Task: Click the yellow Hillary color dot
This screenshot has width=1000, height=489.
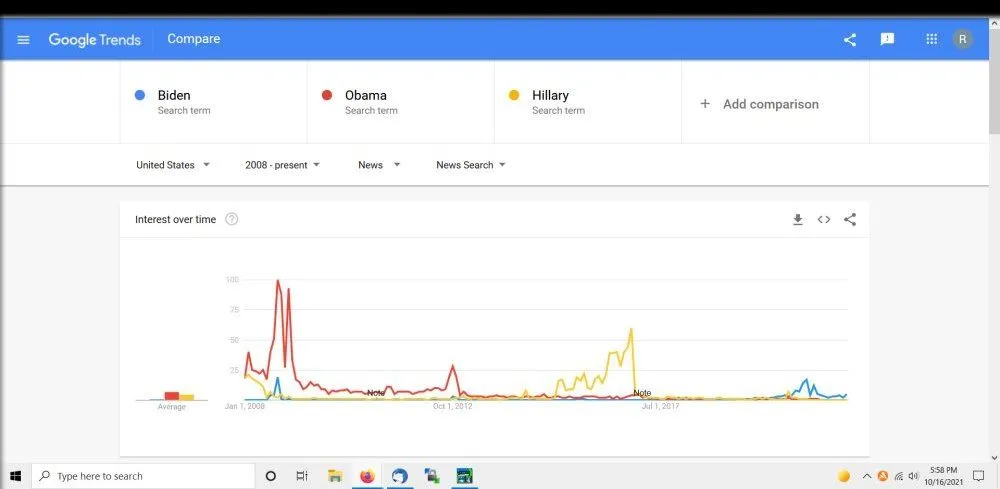Action: click(514, 96)
